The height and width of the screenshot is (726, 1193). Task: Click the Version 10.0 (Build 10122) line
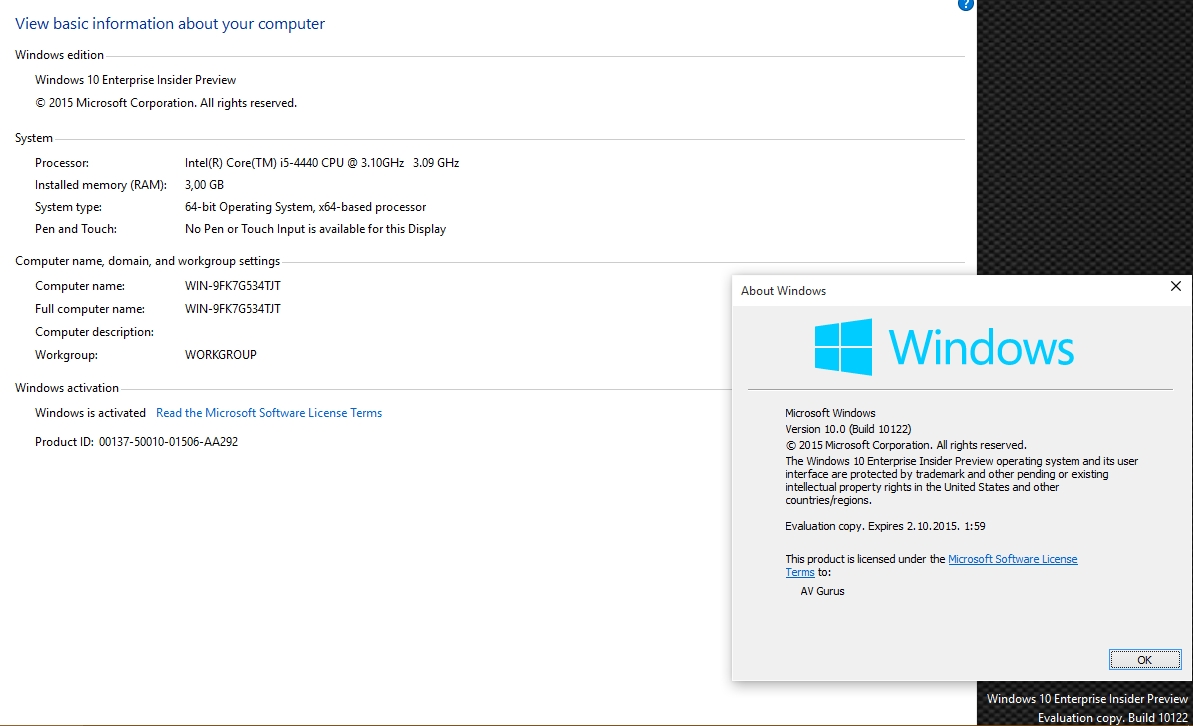click(847, 429)
